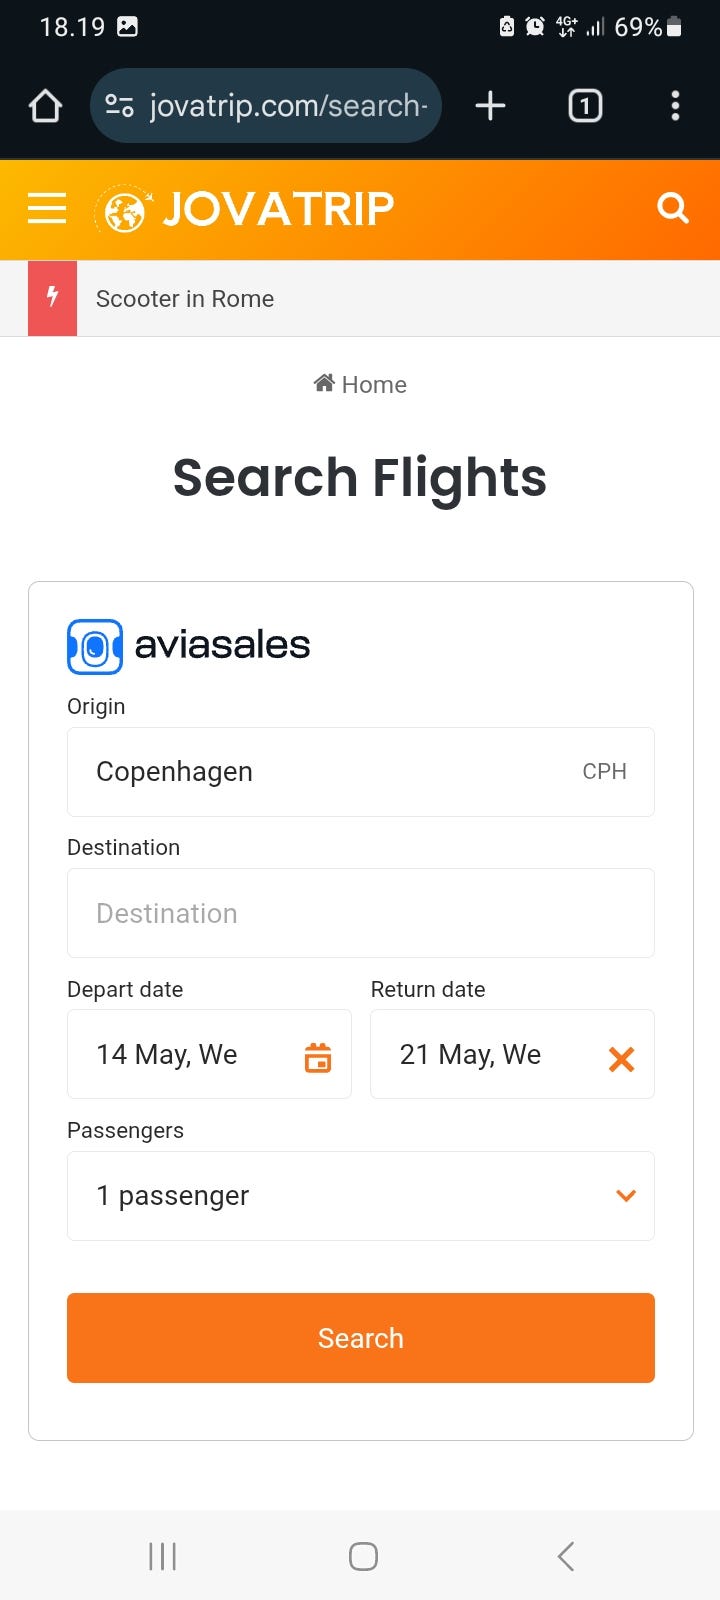Open a new browser tab
This screenshot has width=720, height=1600.
pos(490,106)
